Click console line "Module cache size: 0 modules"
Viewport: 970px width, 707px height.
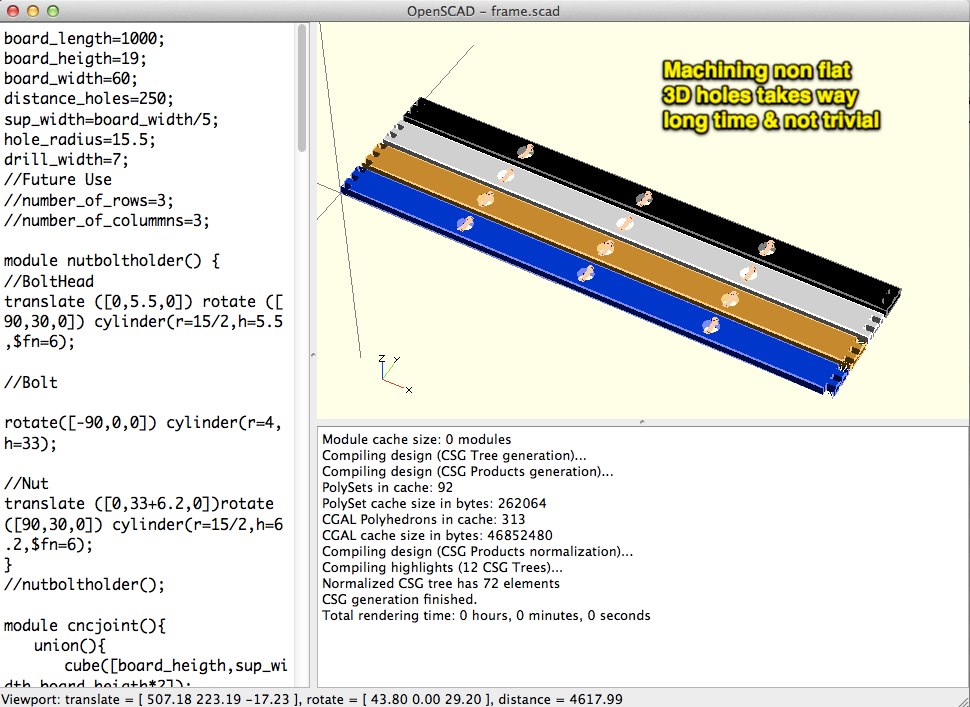416,440
